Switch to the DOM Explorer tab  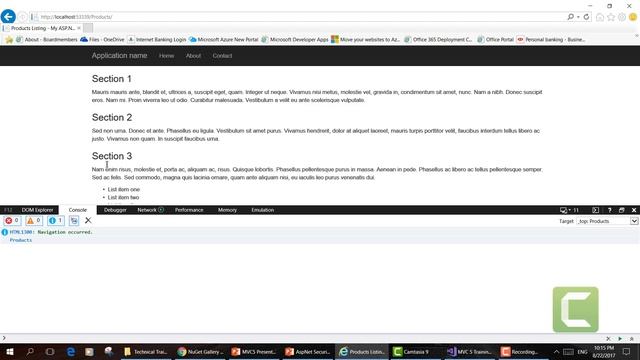[x=37, y=210]
